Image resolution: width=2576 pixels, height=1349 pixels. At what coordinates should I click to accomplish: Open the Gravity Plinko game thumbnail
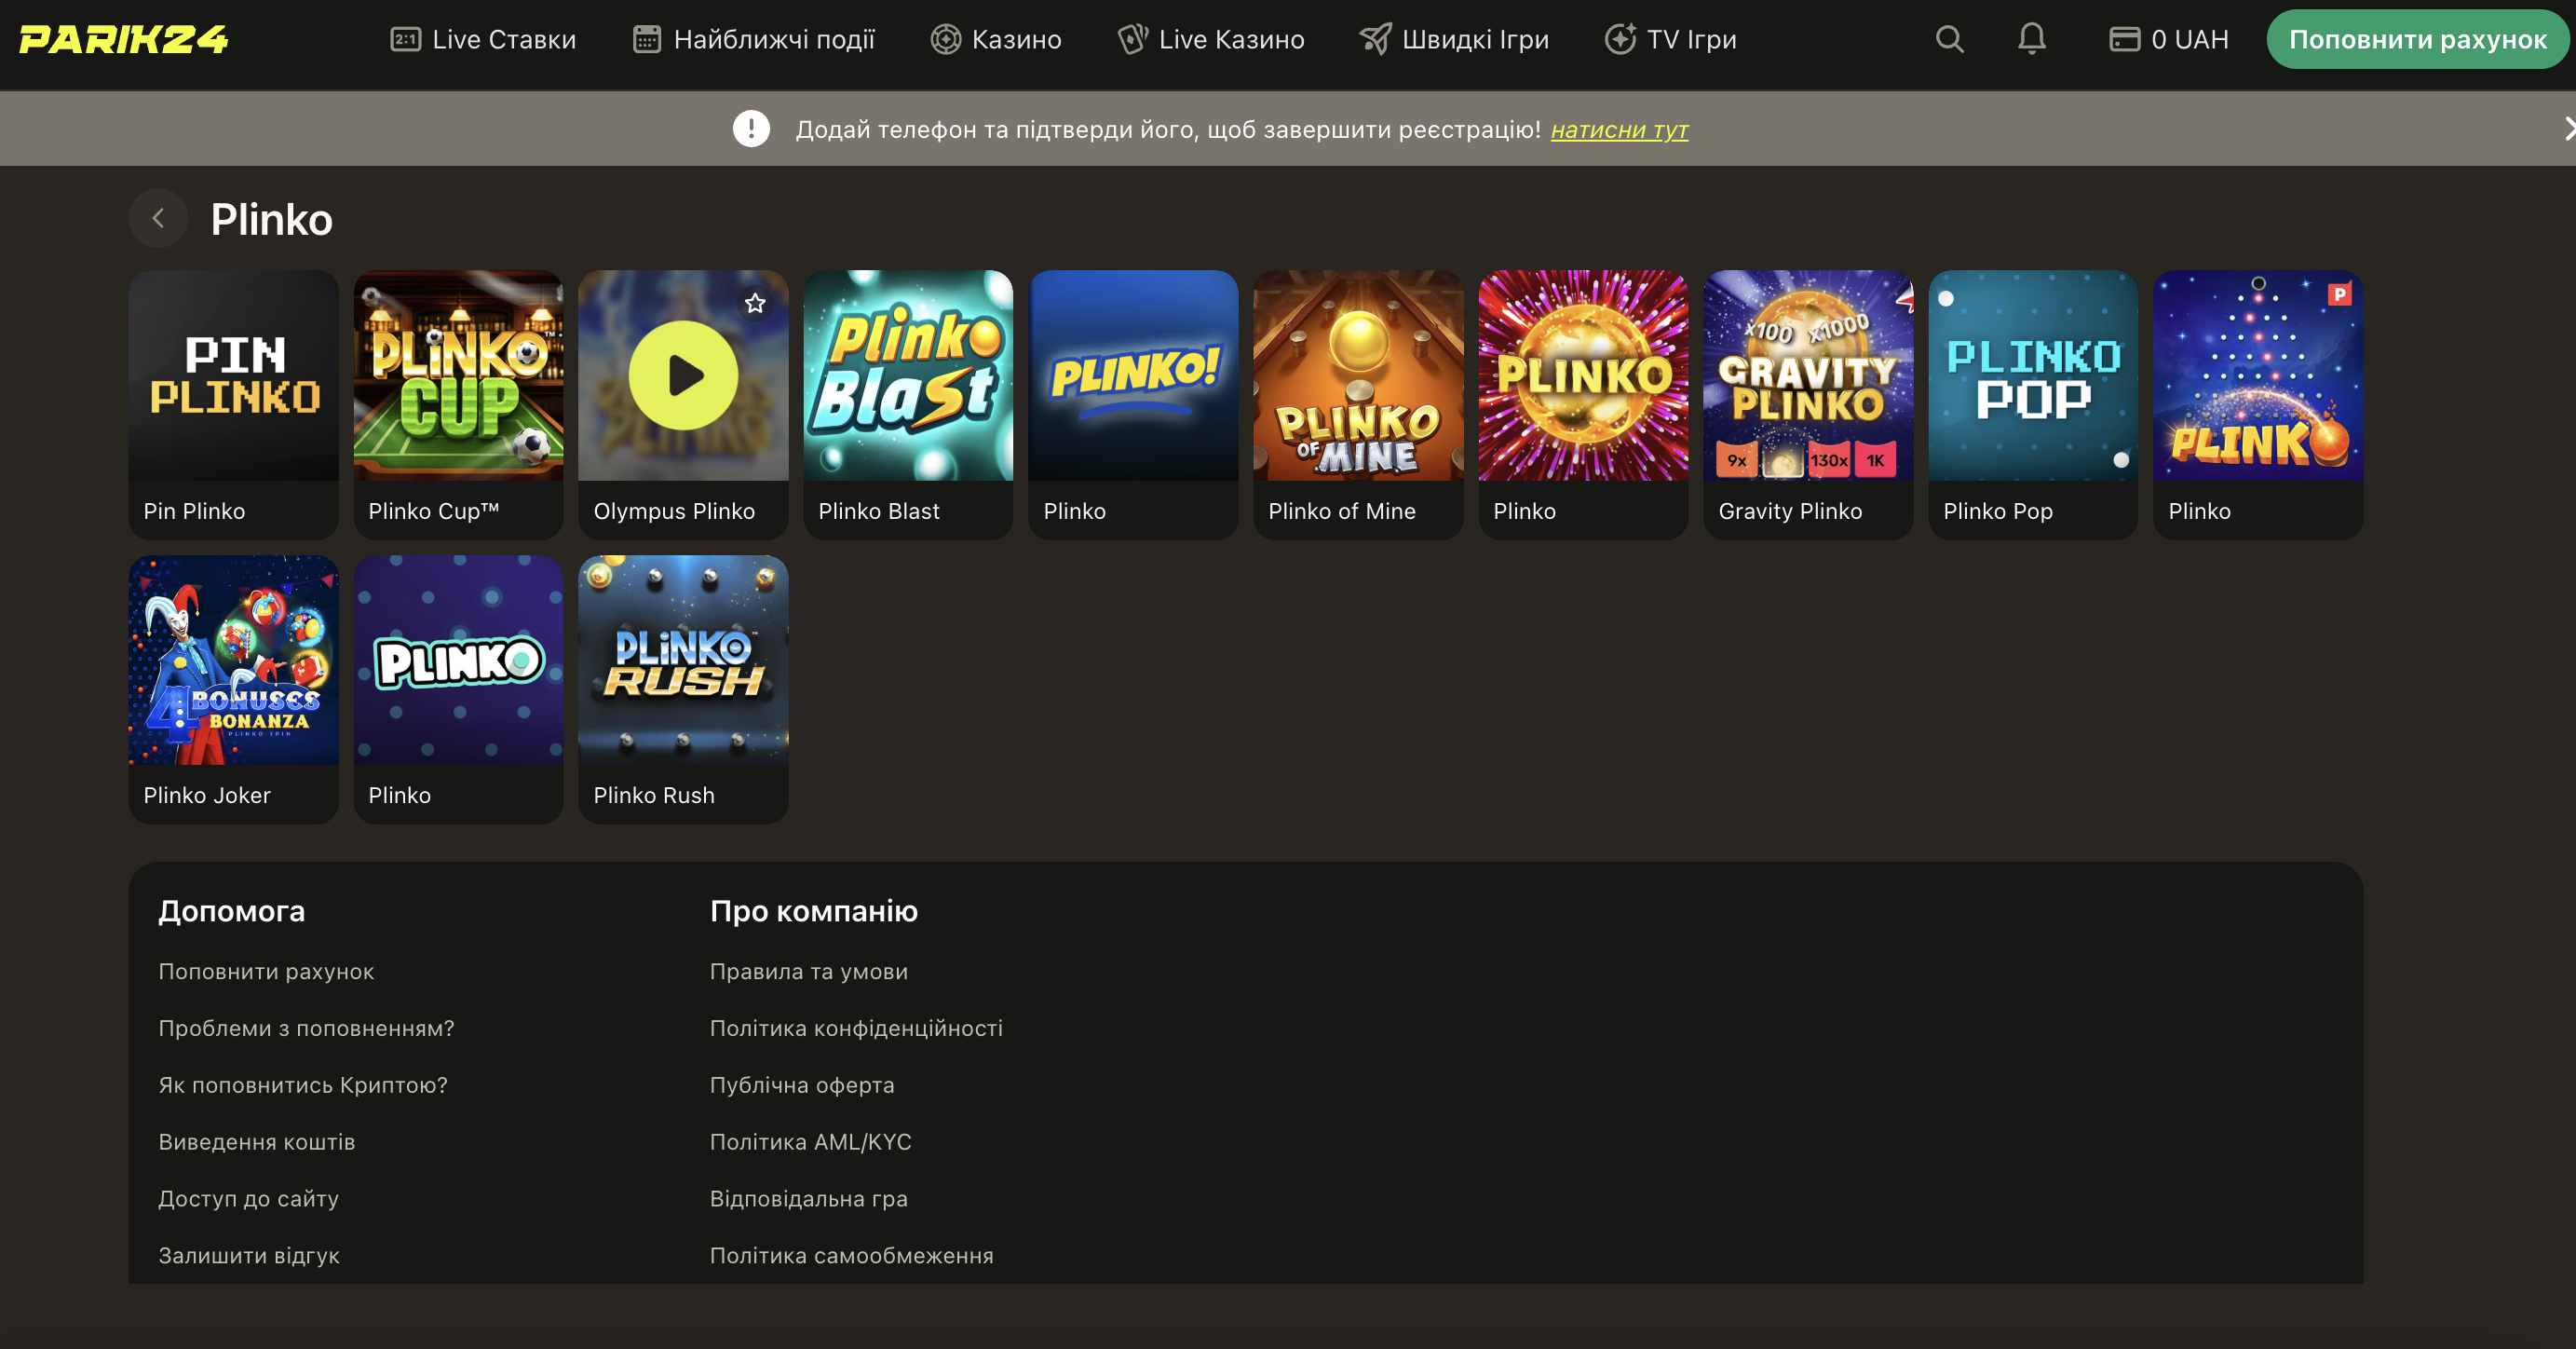pos(1808,376)
